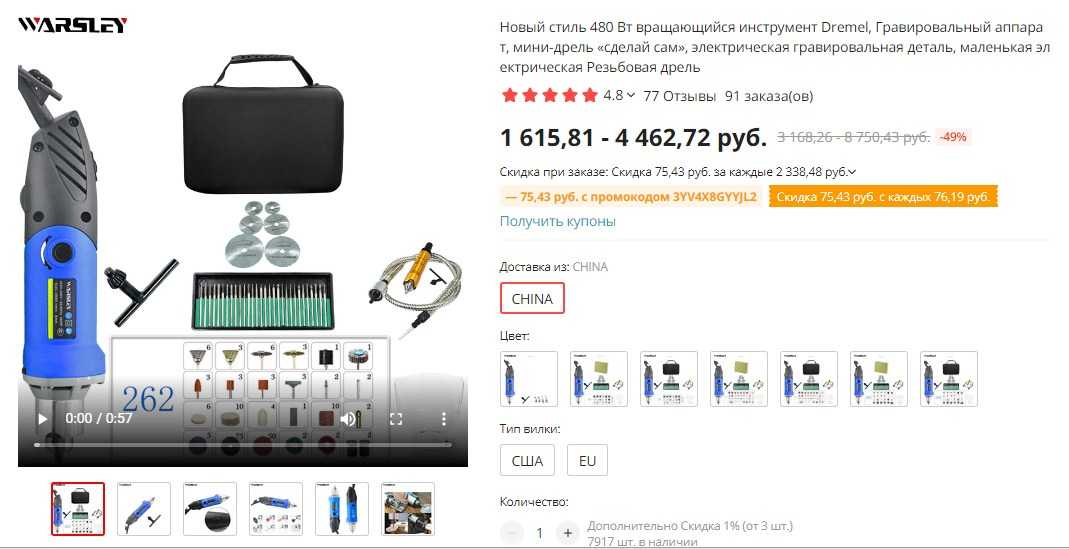Click the Warsley brand logo
Viewport: 1069px width, 549px height.
(x=73, y=26)
